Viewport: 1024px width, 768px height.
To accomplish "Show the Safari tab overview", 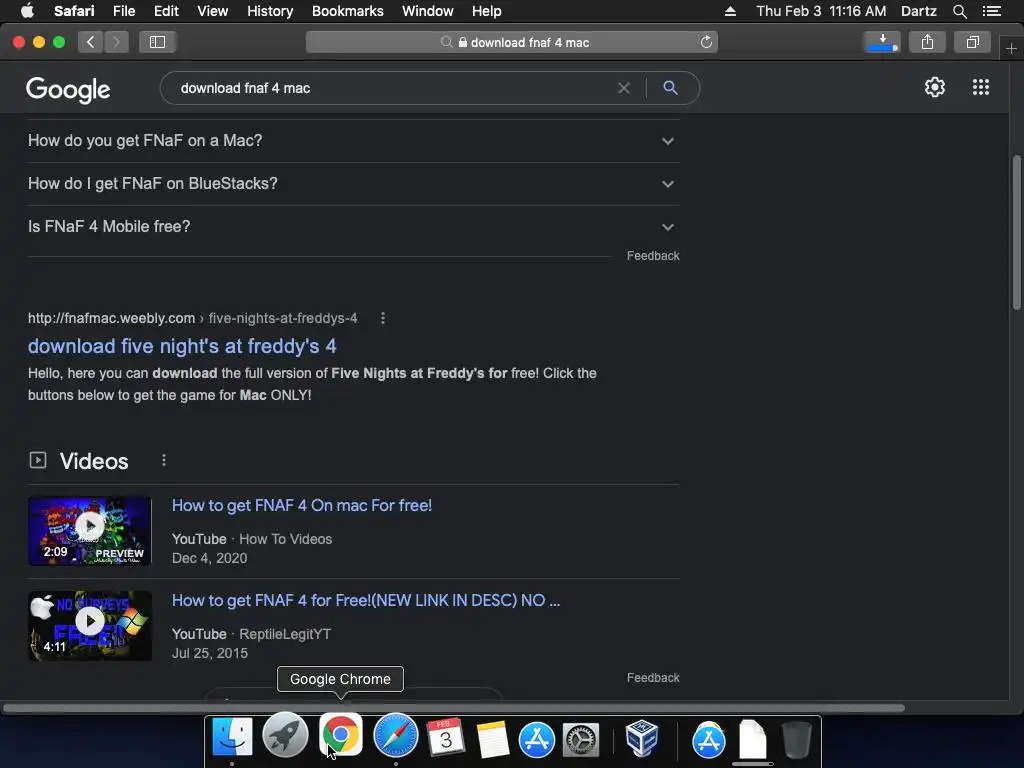I will point(972,42).
